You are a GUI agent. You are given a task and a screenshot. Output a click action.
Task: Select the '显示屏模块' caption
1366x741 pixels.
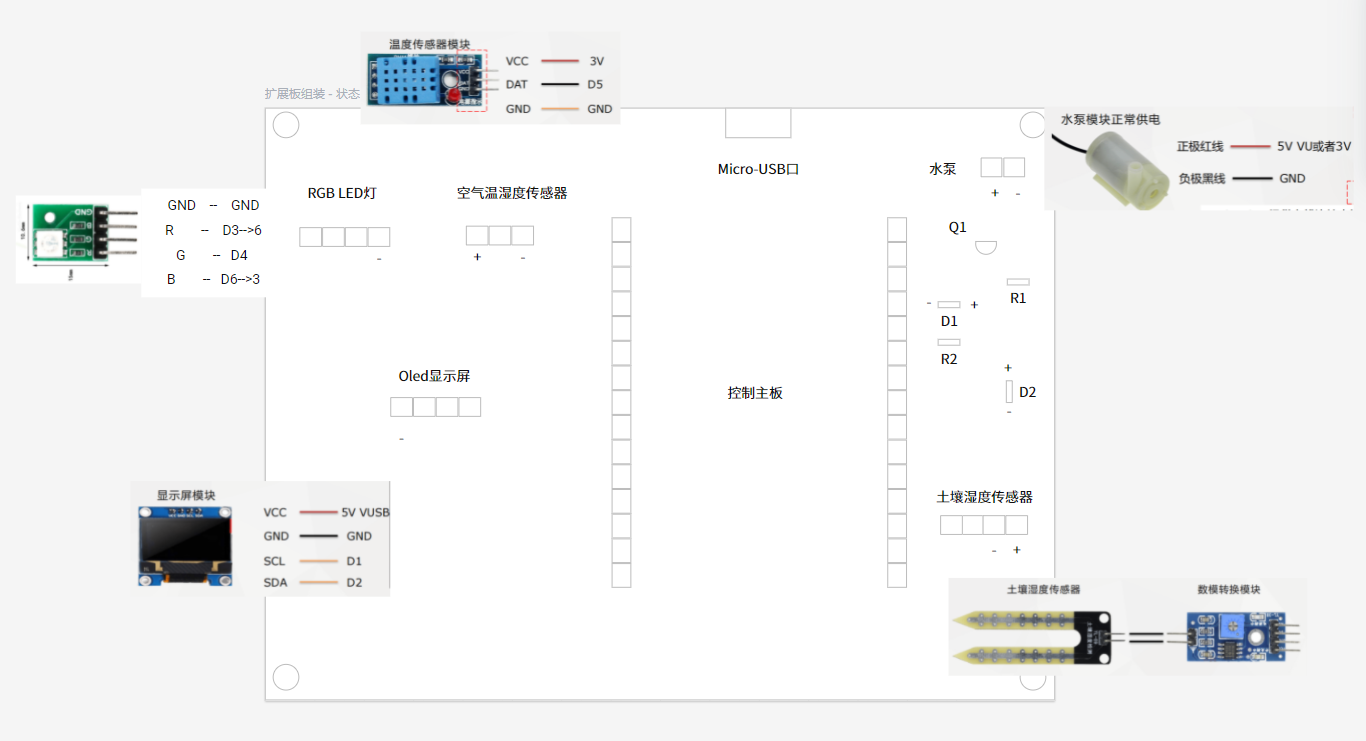point(186,495)
